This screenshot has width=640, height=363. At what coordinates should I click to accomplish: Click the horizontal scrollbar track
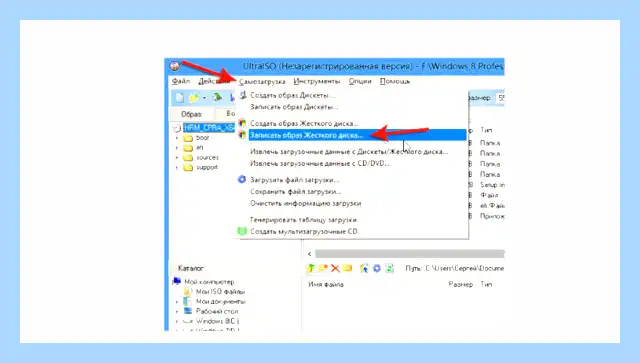(410, 254)
